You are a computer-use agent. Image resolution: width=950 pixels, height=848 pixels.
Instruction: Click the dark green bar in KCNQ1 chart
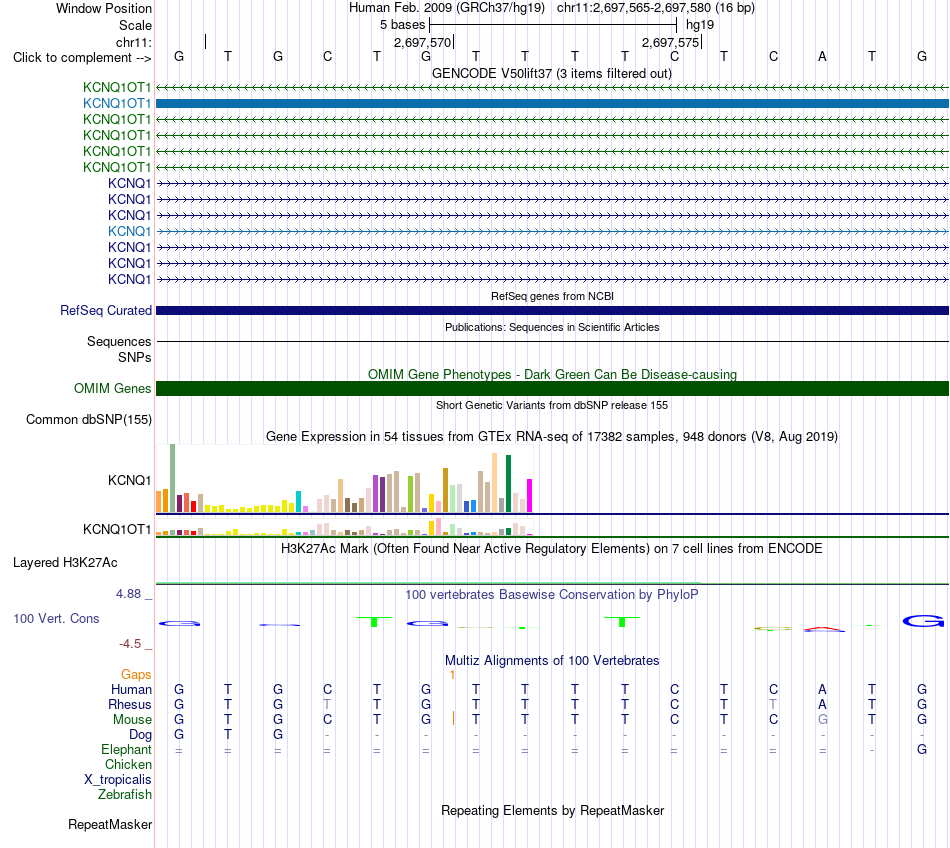(508, 484)
